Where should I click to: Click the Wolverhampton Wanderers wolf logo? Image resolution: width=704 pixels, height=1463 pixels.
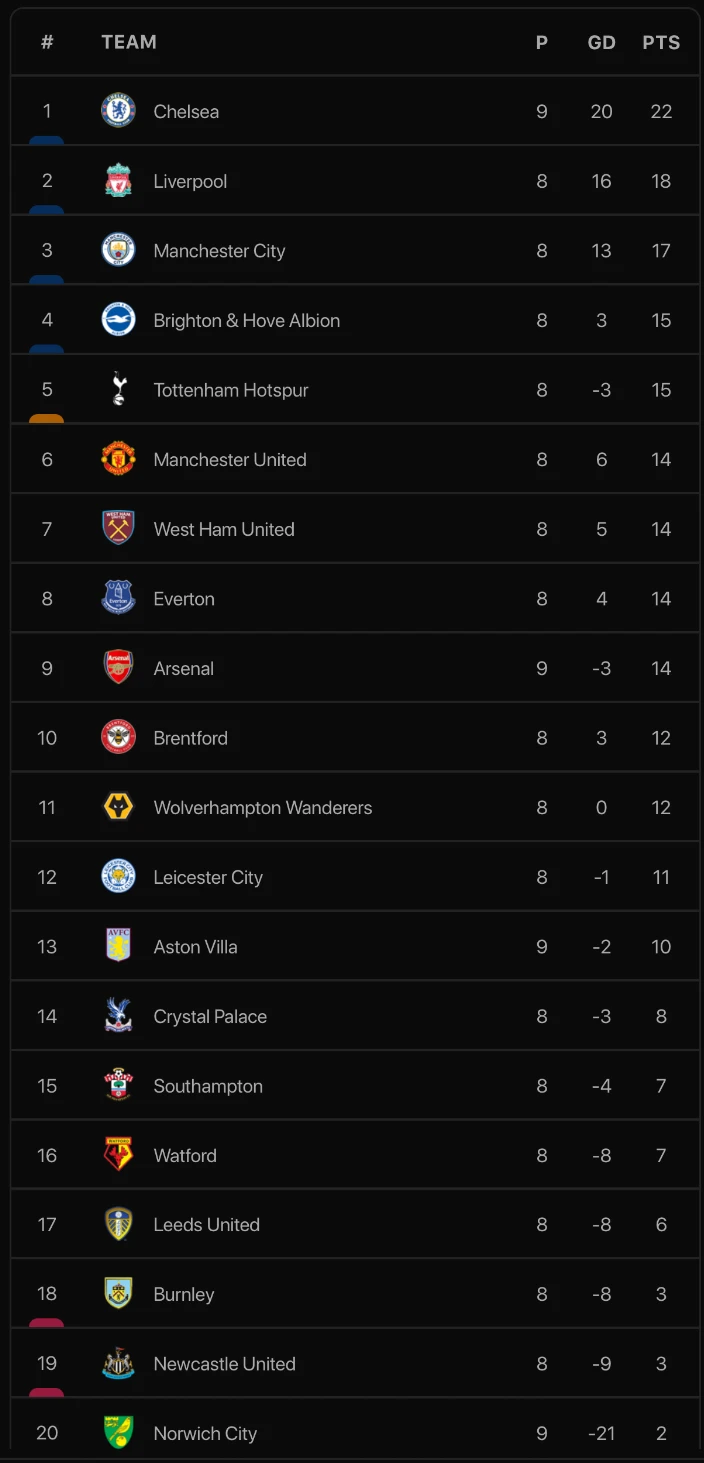click(118, 807)
